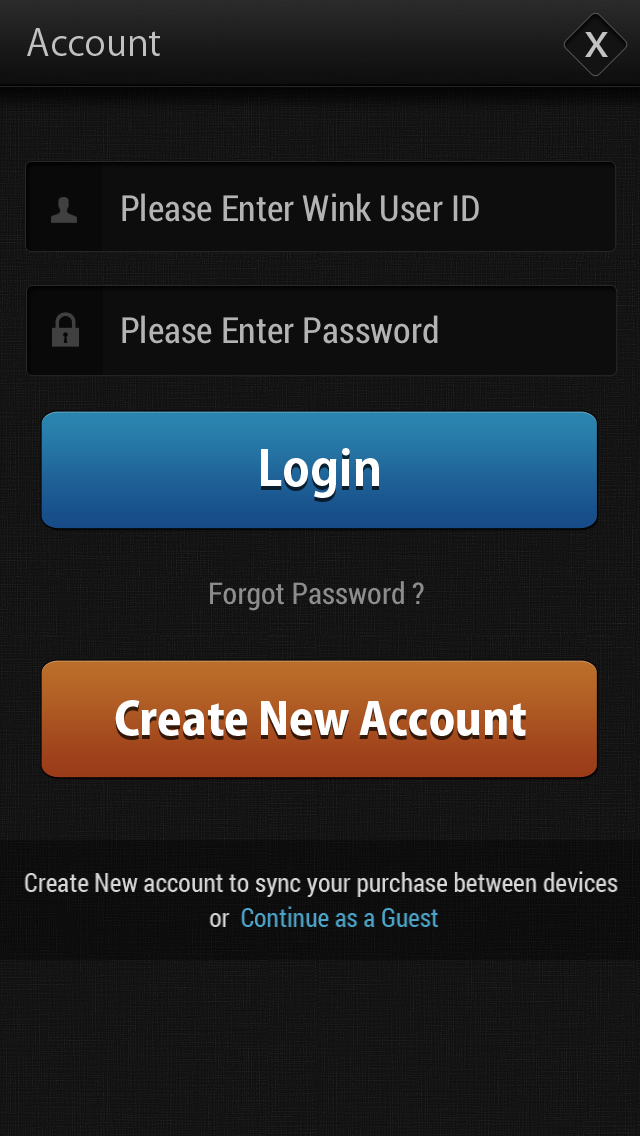640x1136 pixels.
Task: Recover credentials via Forgot Password ?
Action: [316, 594]
